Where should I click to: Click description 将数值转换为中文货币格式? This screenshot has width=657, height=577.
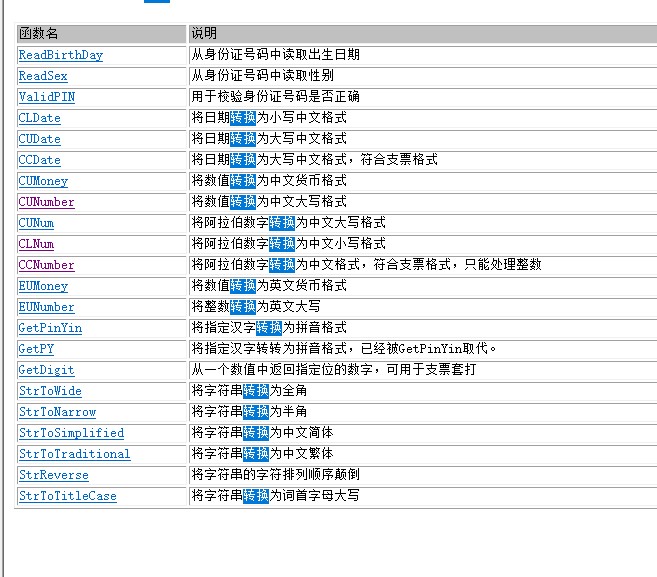coord(269,181)
